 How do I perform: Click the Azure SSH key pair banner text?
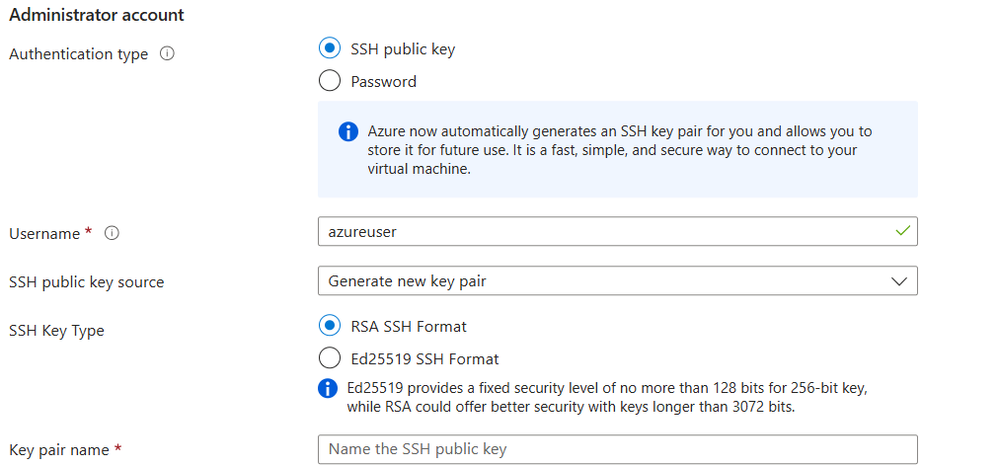click(x=620, y=150)
